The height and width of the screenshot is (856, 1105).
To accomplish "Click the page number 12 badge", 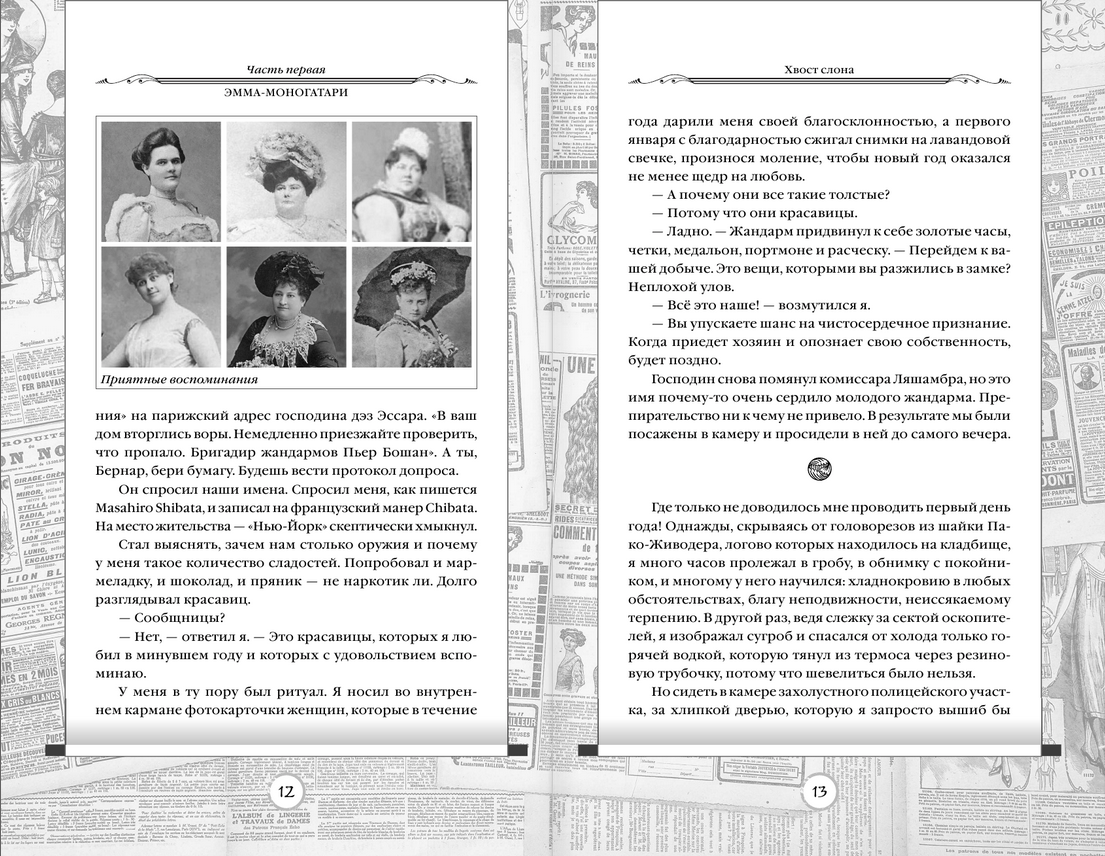I will click(285, 792).
